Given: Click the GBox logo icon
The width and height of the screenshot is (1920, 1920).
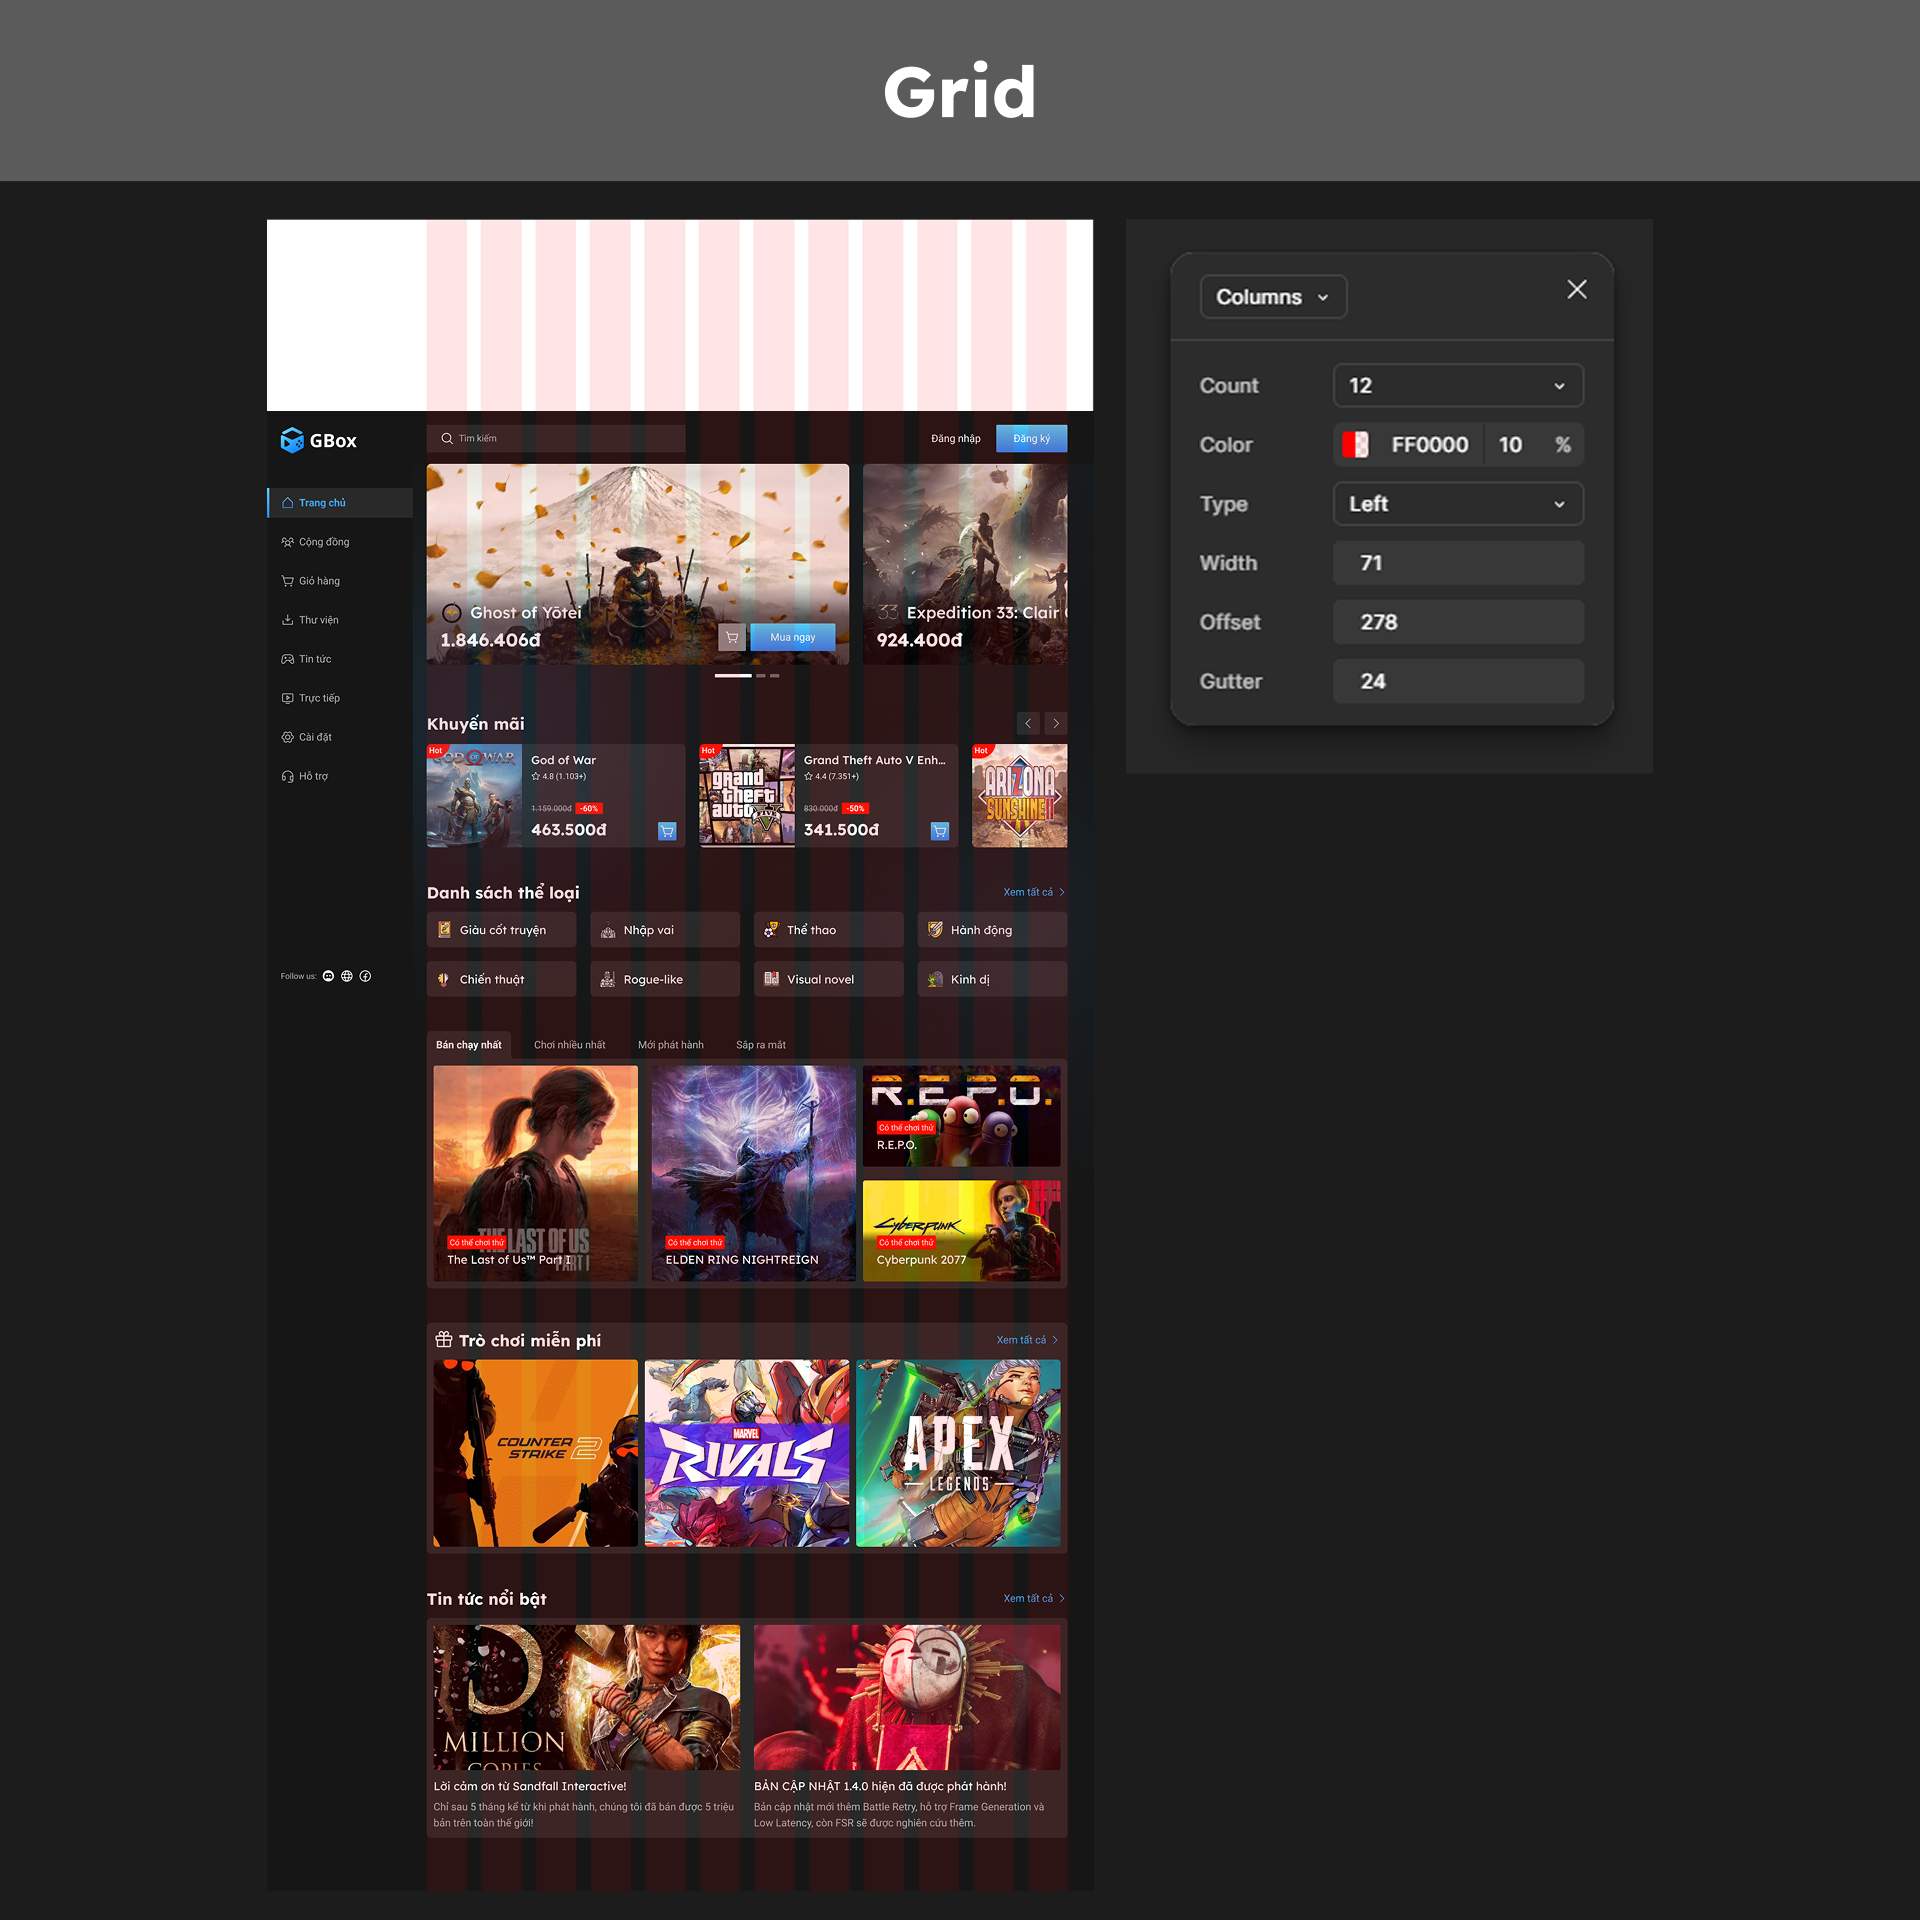Looking at the screenshot, I should pyautogui.click(x=292, y=440).
